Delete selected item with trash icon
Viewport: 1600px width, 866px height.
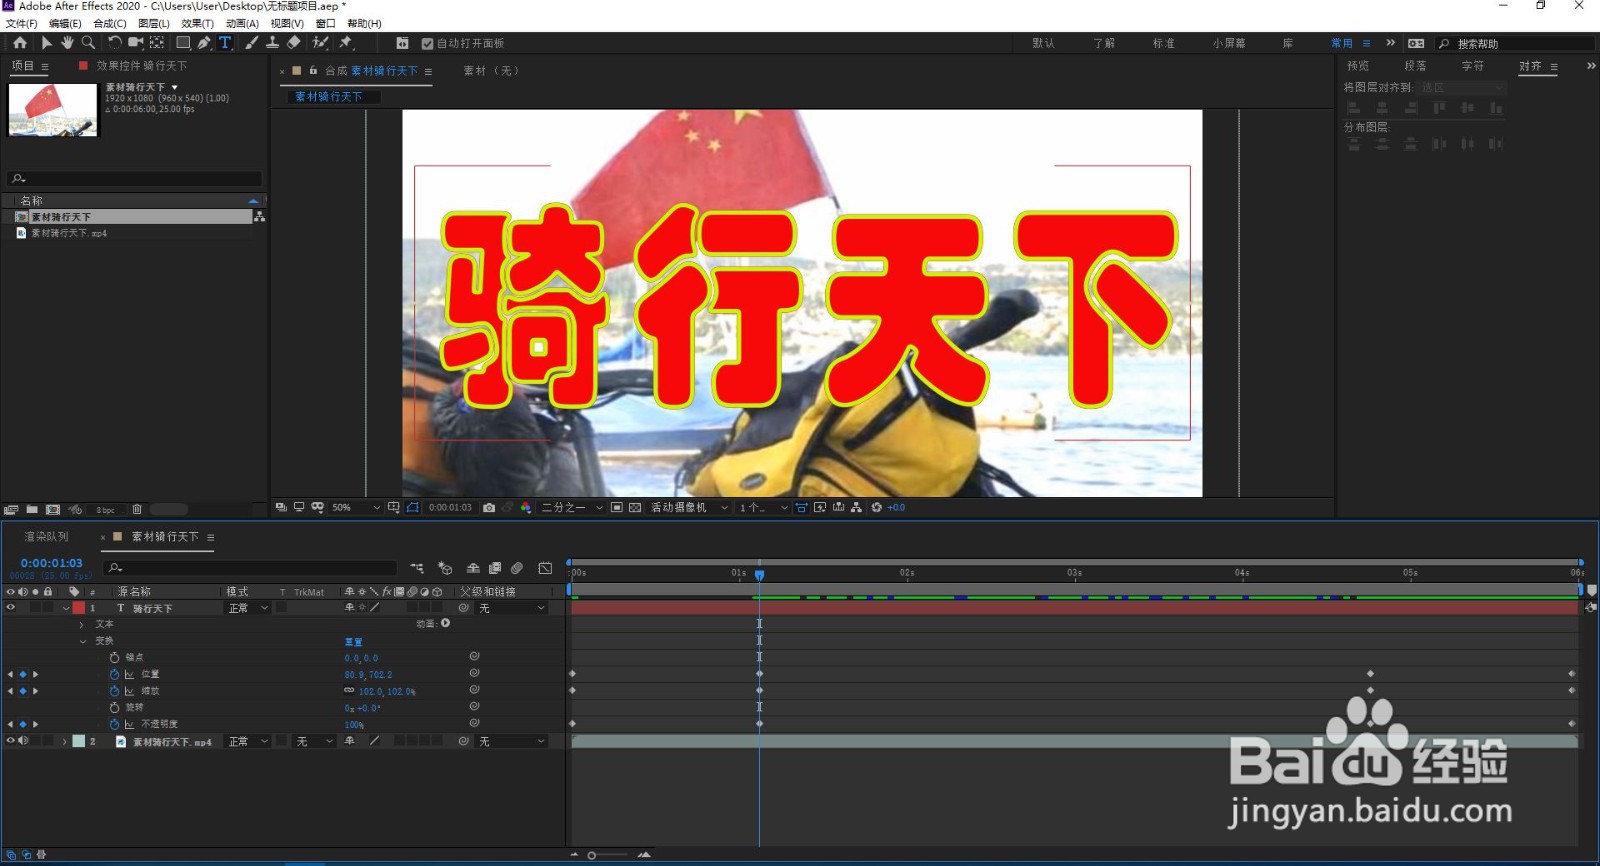[x=137, y=510]
